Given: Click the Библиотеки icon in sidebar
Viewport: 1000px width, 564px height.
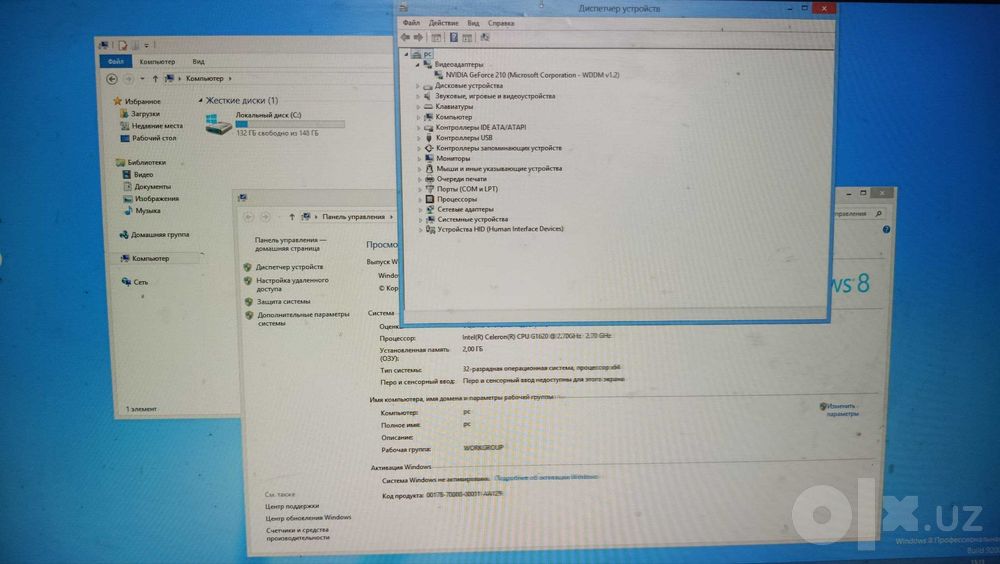Looking at the screenshot, I should click(120, 162).
